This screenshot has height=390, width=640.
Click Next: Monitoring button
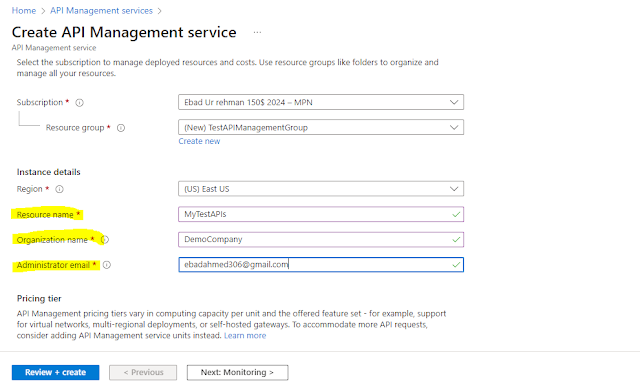238,372
